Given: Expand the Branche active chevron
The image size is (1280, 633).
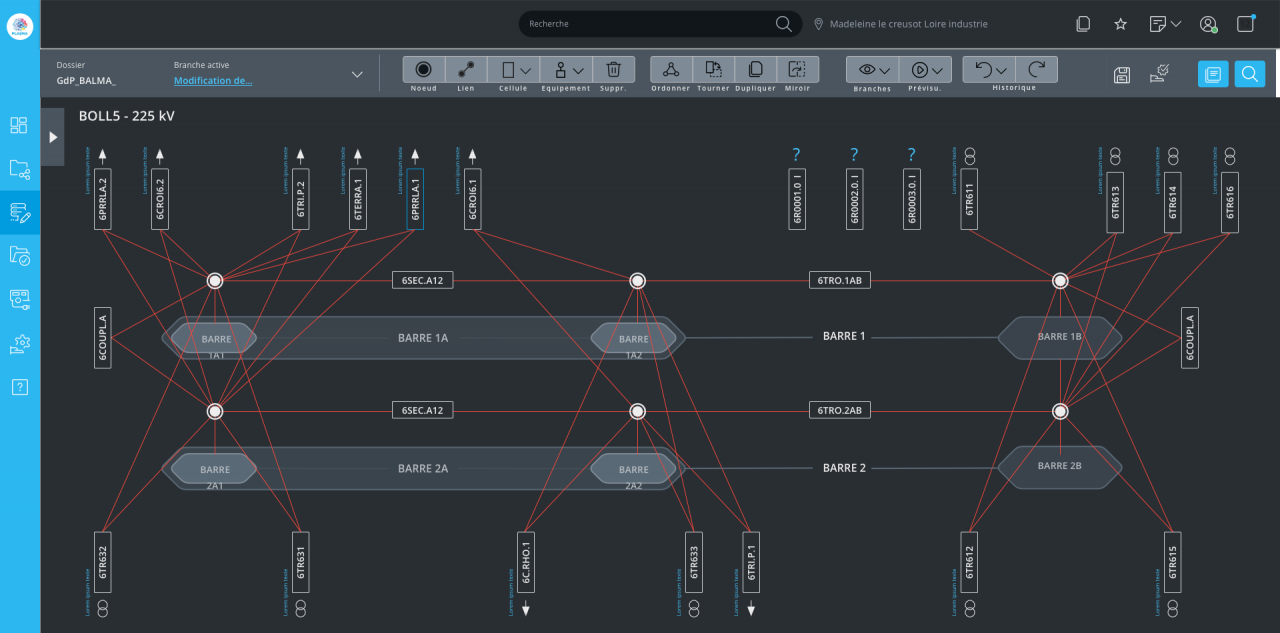Looking at the screenshot, I should click(x=357, y=74).
